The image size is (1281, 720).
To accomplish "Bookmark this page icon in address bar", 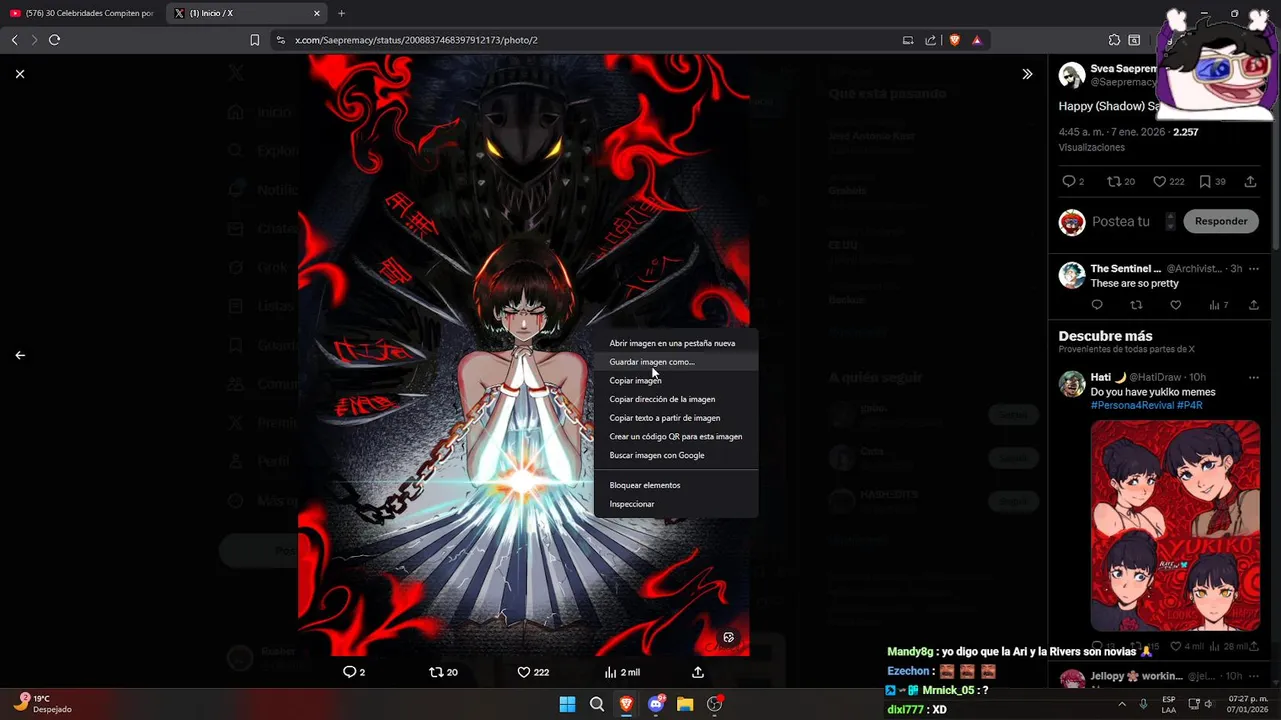I will coord(255,40).
